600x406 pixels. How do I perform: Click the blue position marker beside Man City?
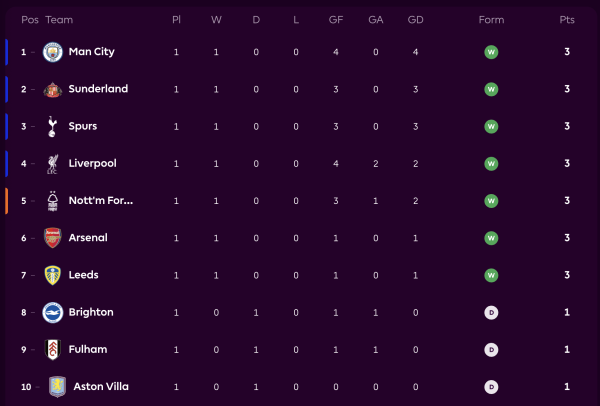pyautogui.click(x=6, y=52)
